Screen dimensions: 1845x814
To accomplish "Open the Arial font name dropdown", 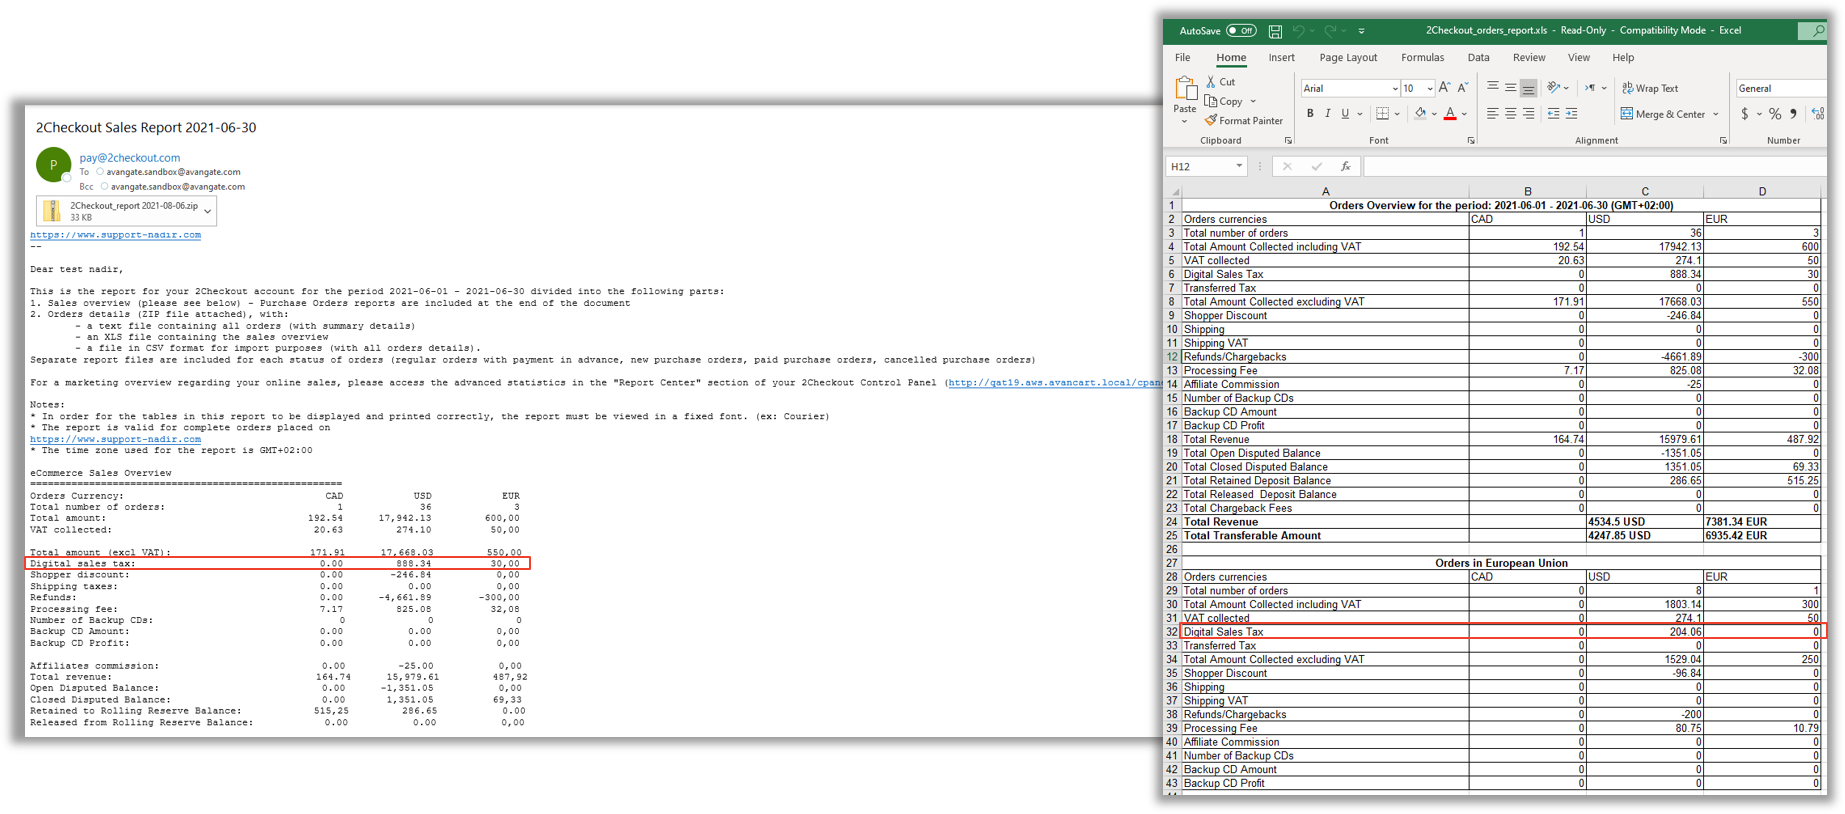I will pos(1394,89).
